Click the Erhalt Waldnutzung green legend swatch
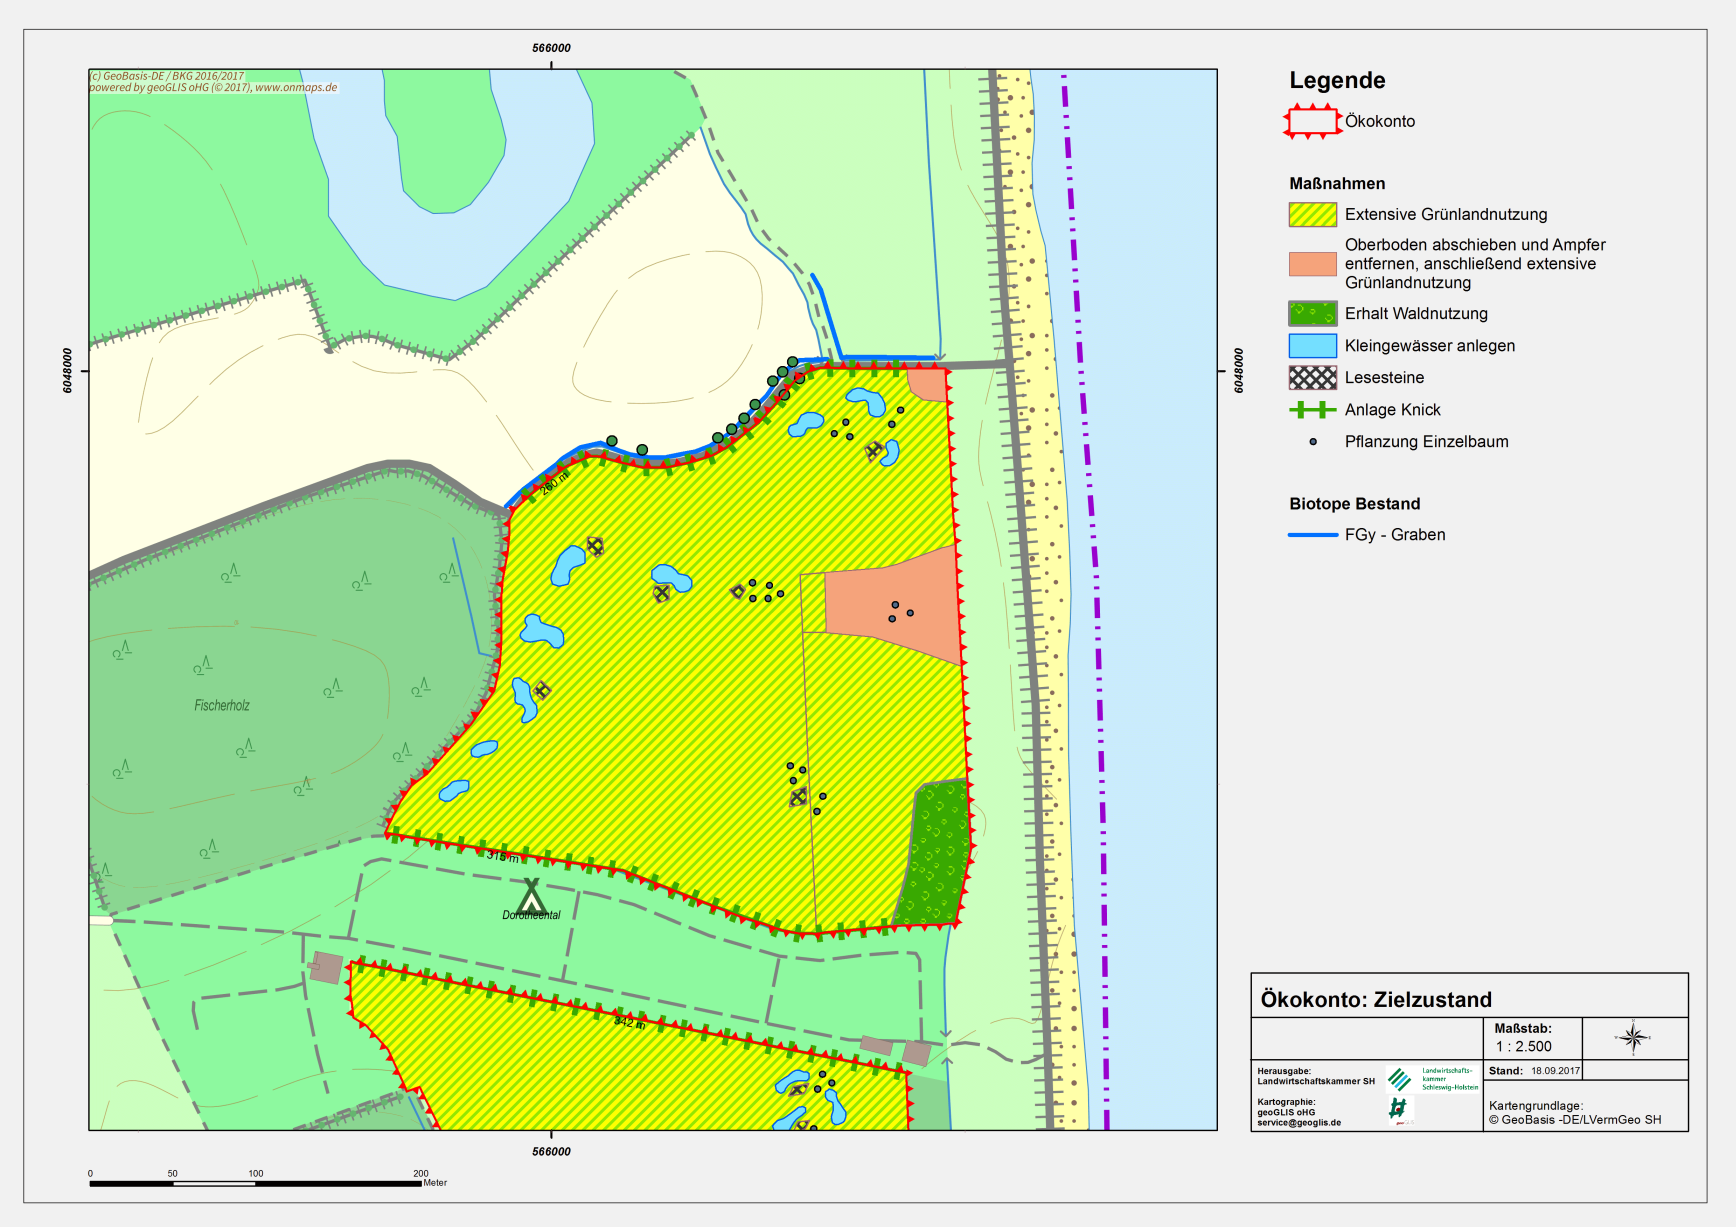Viewport: 1736px width, 1227px height. pyautogui.click(x=1312, y=314)
